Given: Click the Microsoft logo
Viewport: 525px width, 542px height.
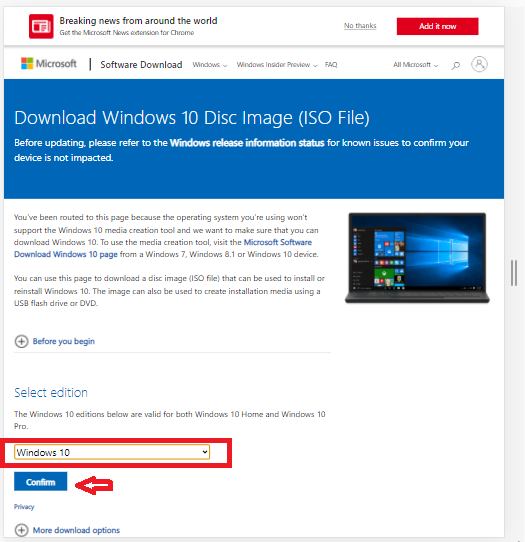Looking at the screenshot, I should tap(49, 64).
